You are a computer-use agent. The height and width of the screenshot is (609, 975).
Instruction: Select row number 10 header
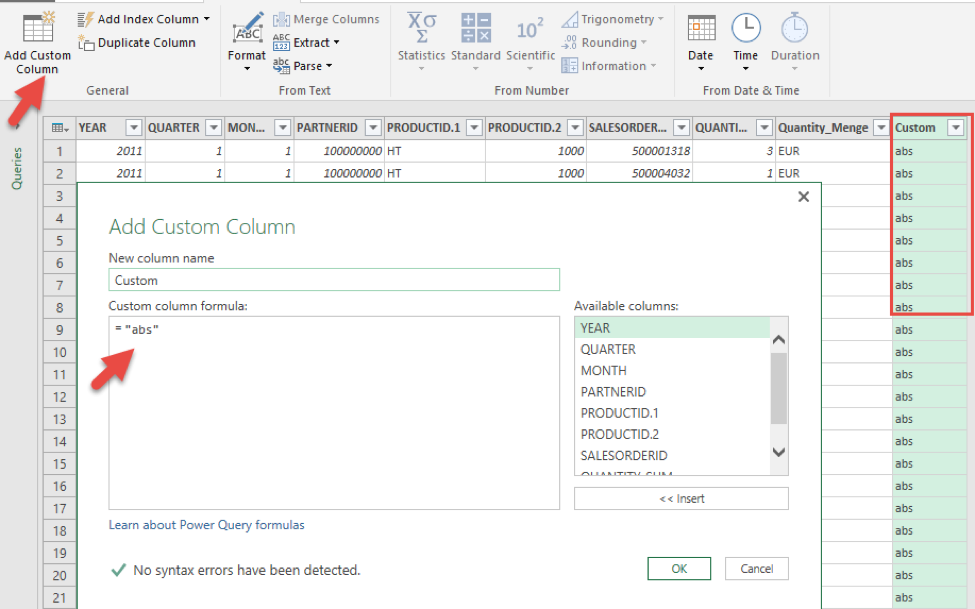click(60, 352)
